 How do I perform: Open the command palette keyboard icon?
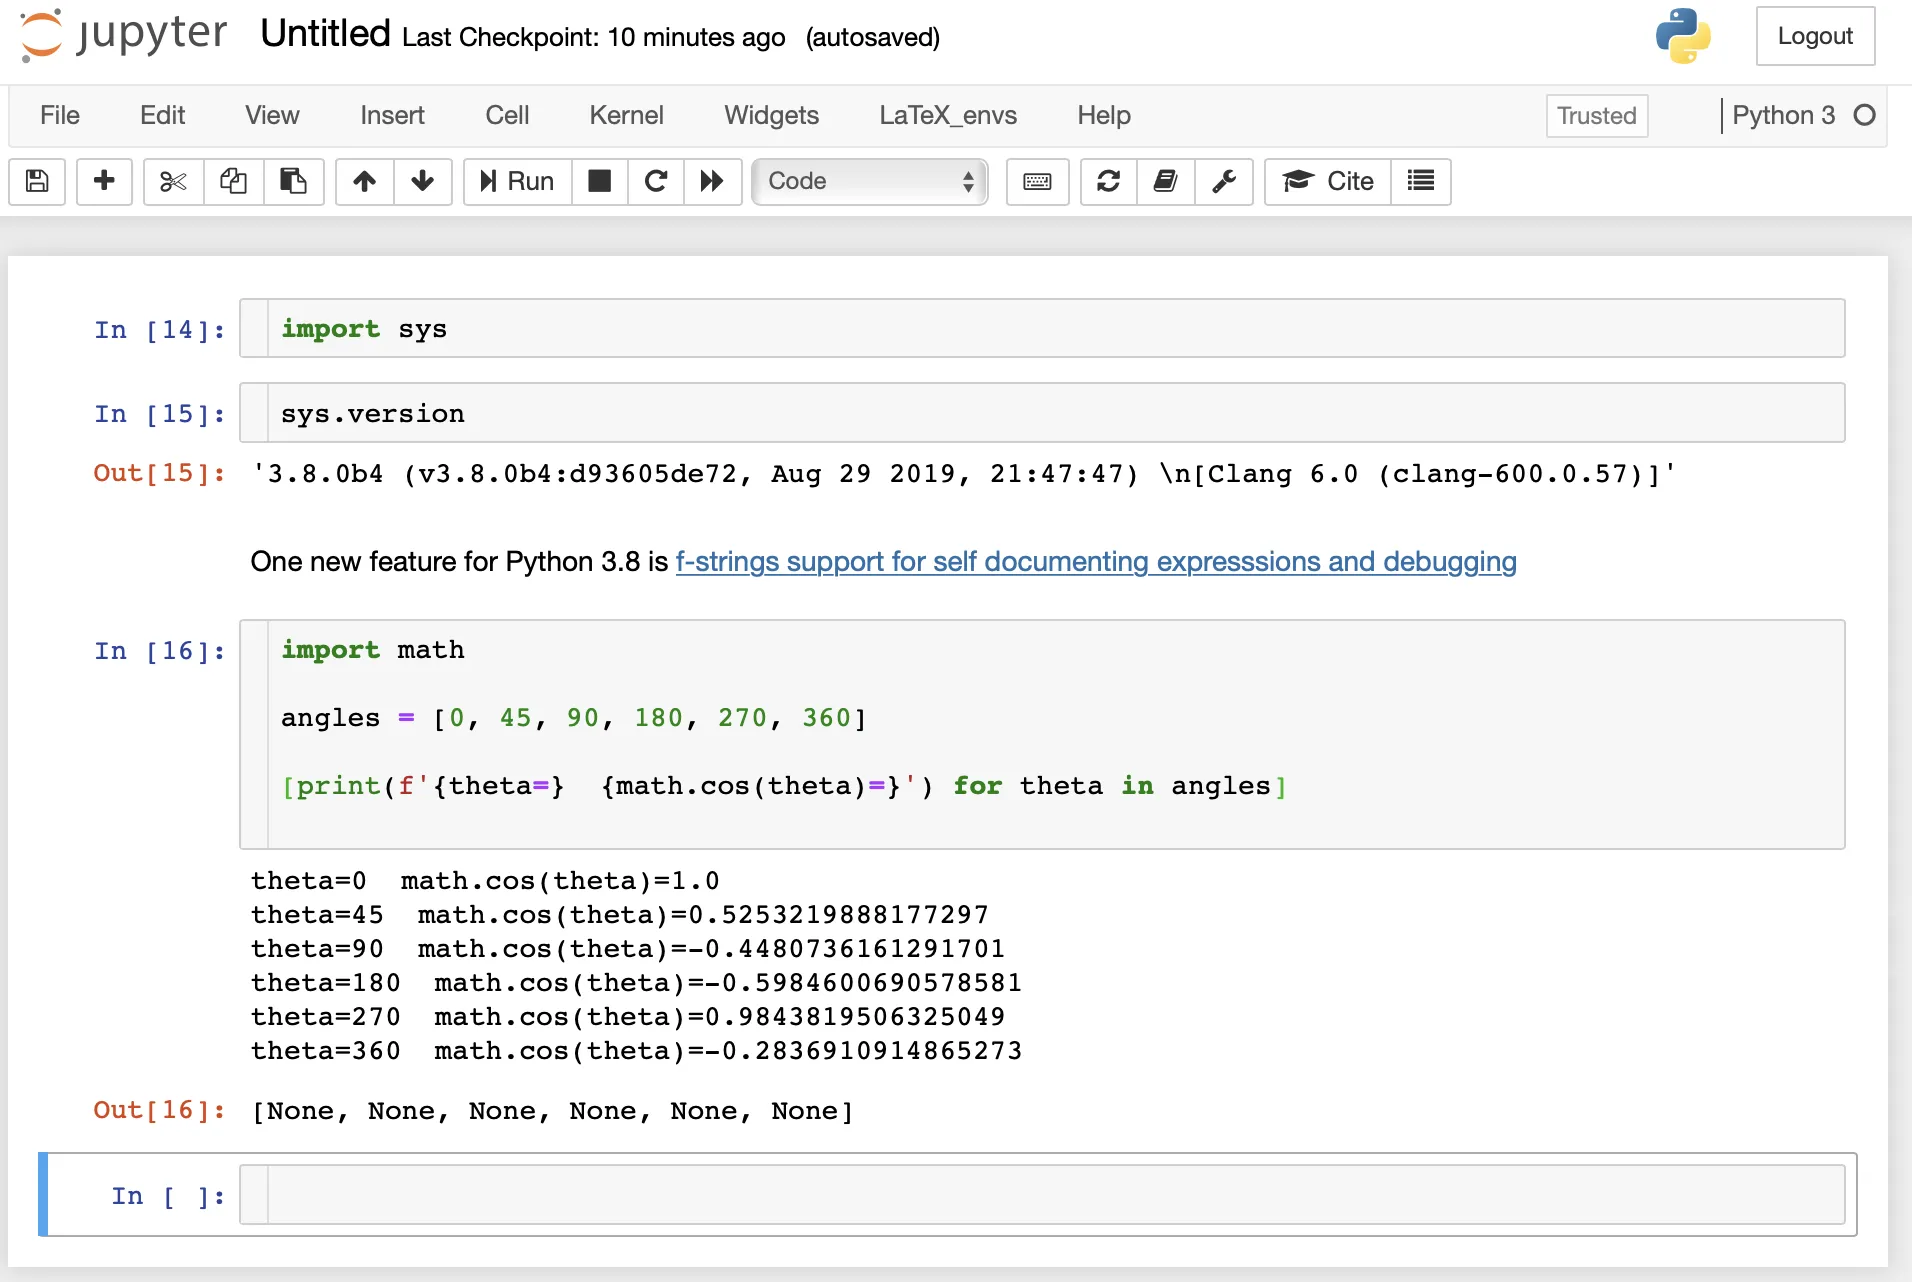tap(1037, 181)
